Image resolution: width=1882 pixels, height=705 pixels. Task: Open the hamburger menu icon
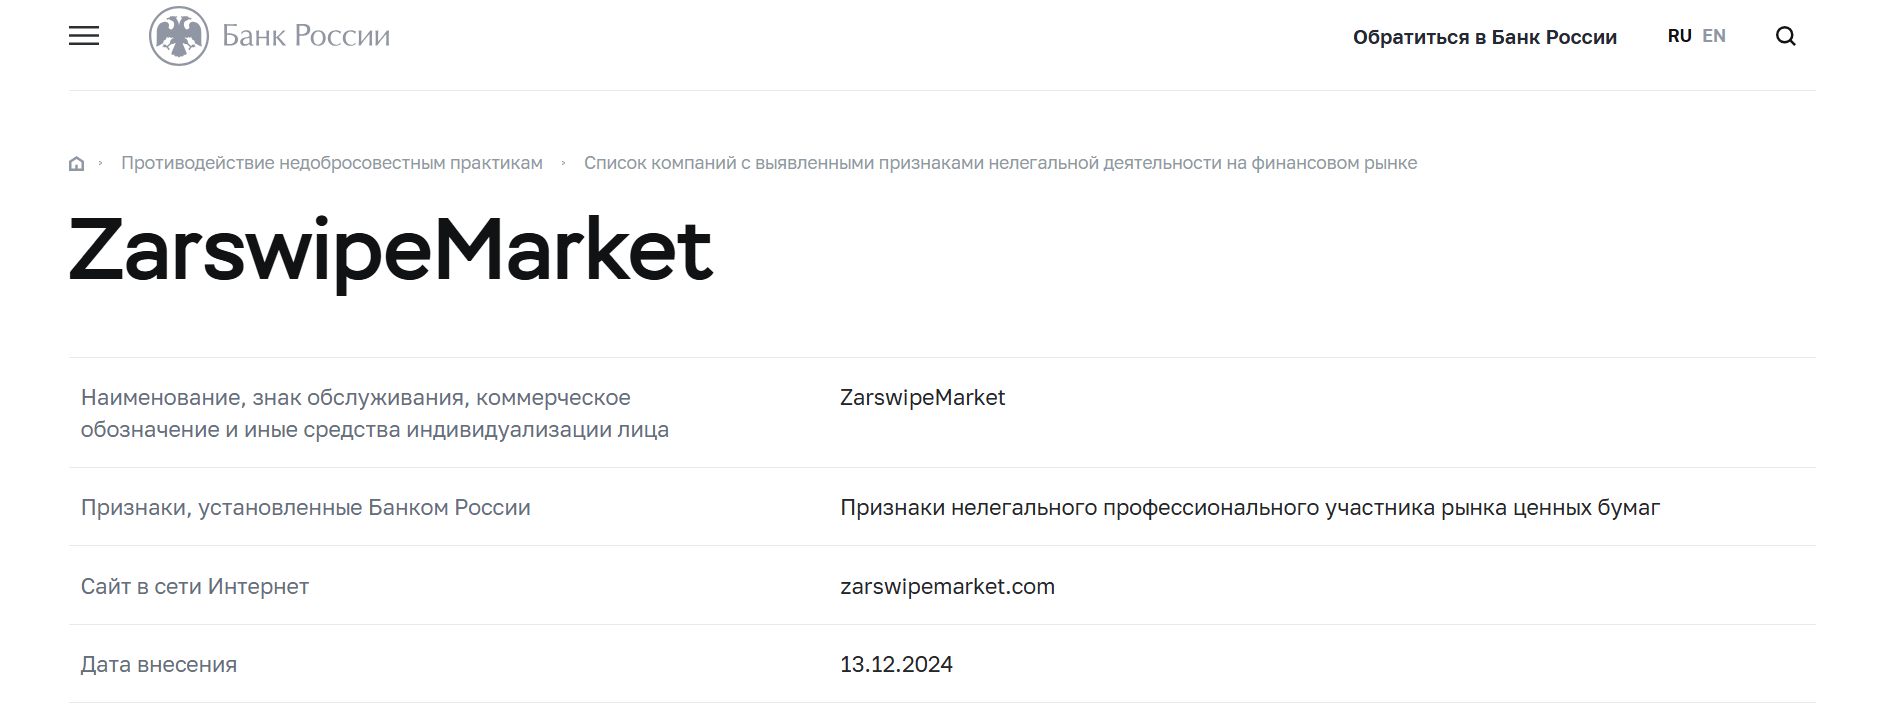pos(84,36)
